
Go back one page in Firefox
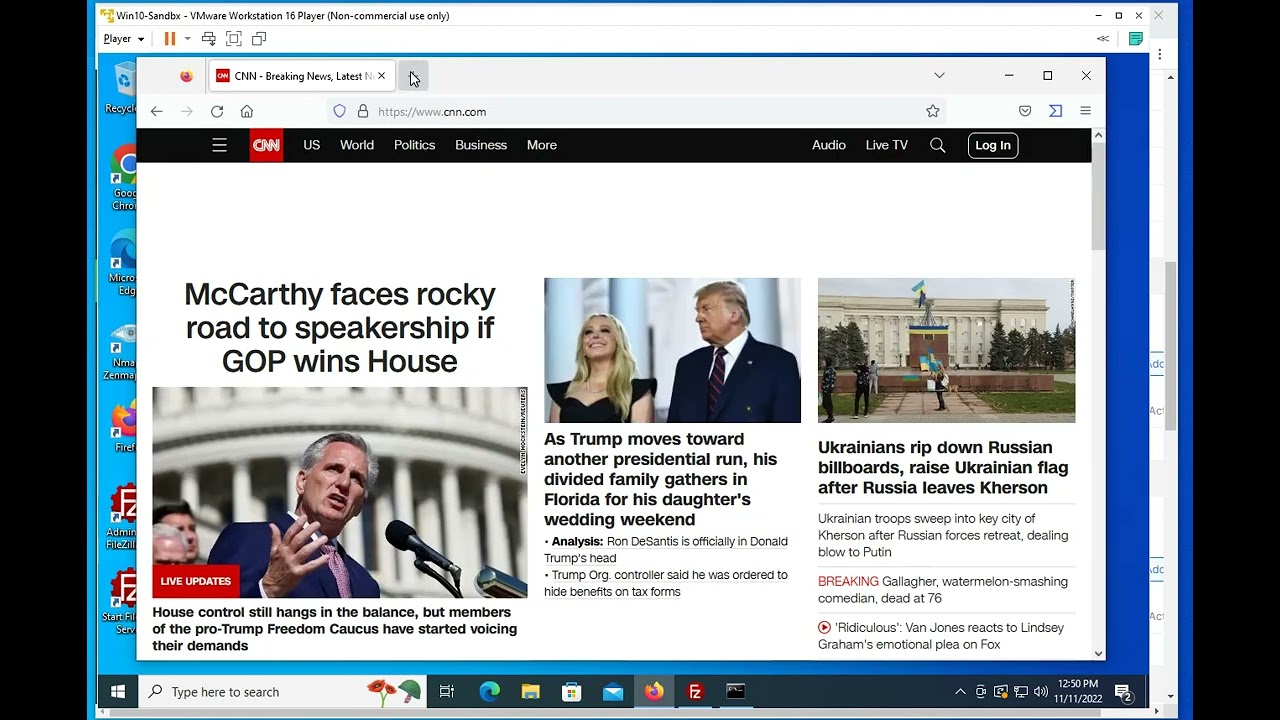click(157, 111)
